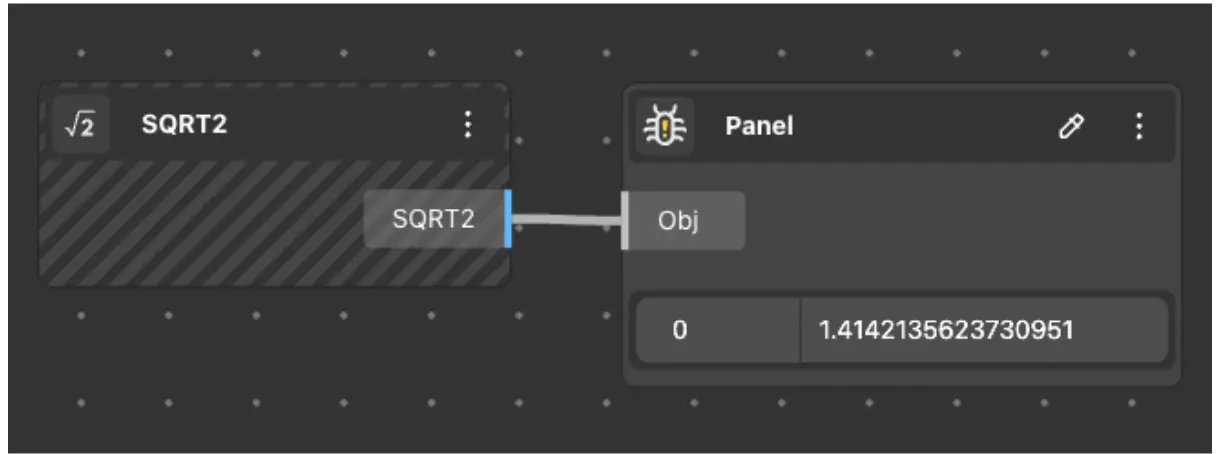Click the Obj input port label
Image resolution: width=1222 pixels, height=454 pixels.
point(685,220)
